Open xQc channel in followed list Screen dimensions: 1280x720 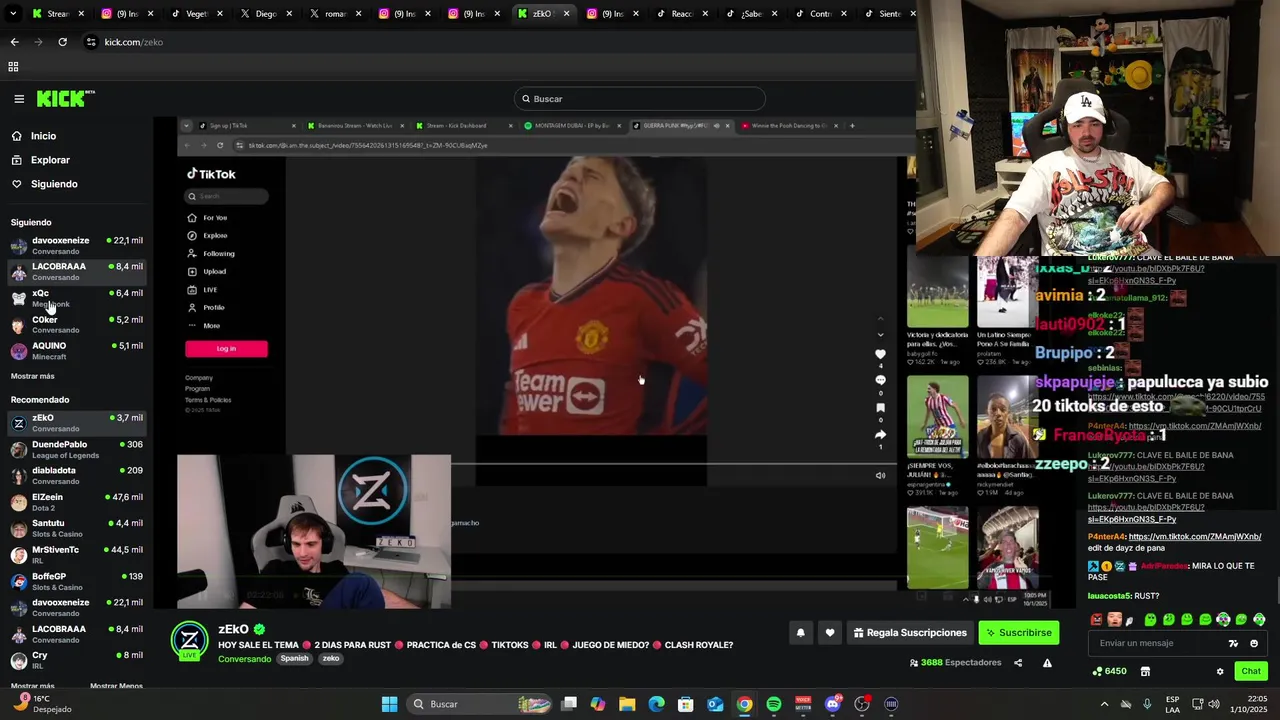[x=77, y=298]
